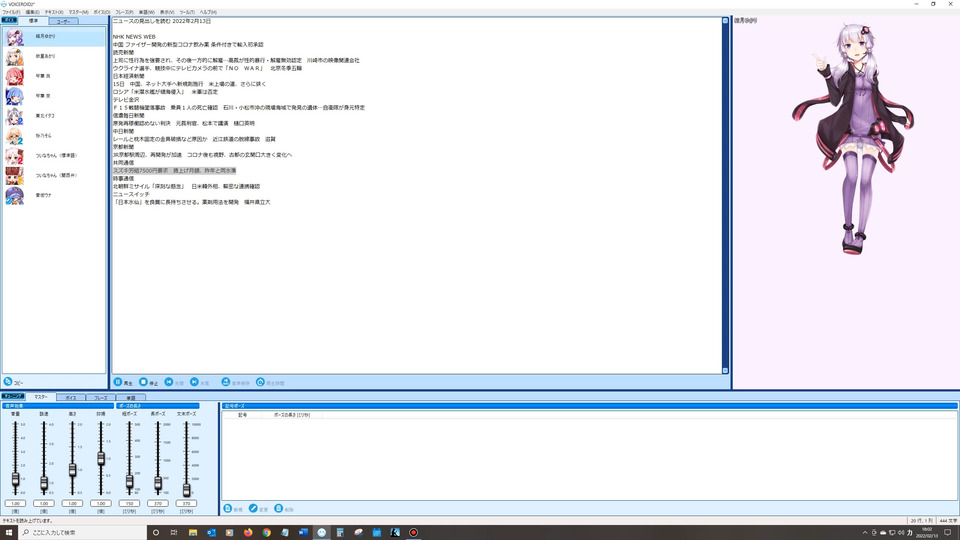Open the 単語(W) menu

pos(146,12)
